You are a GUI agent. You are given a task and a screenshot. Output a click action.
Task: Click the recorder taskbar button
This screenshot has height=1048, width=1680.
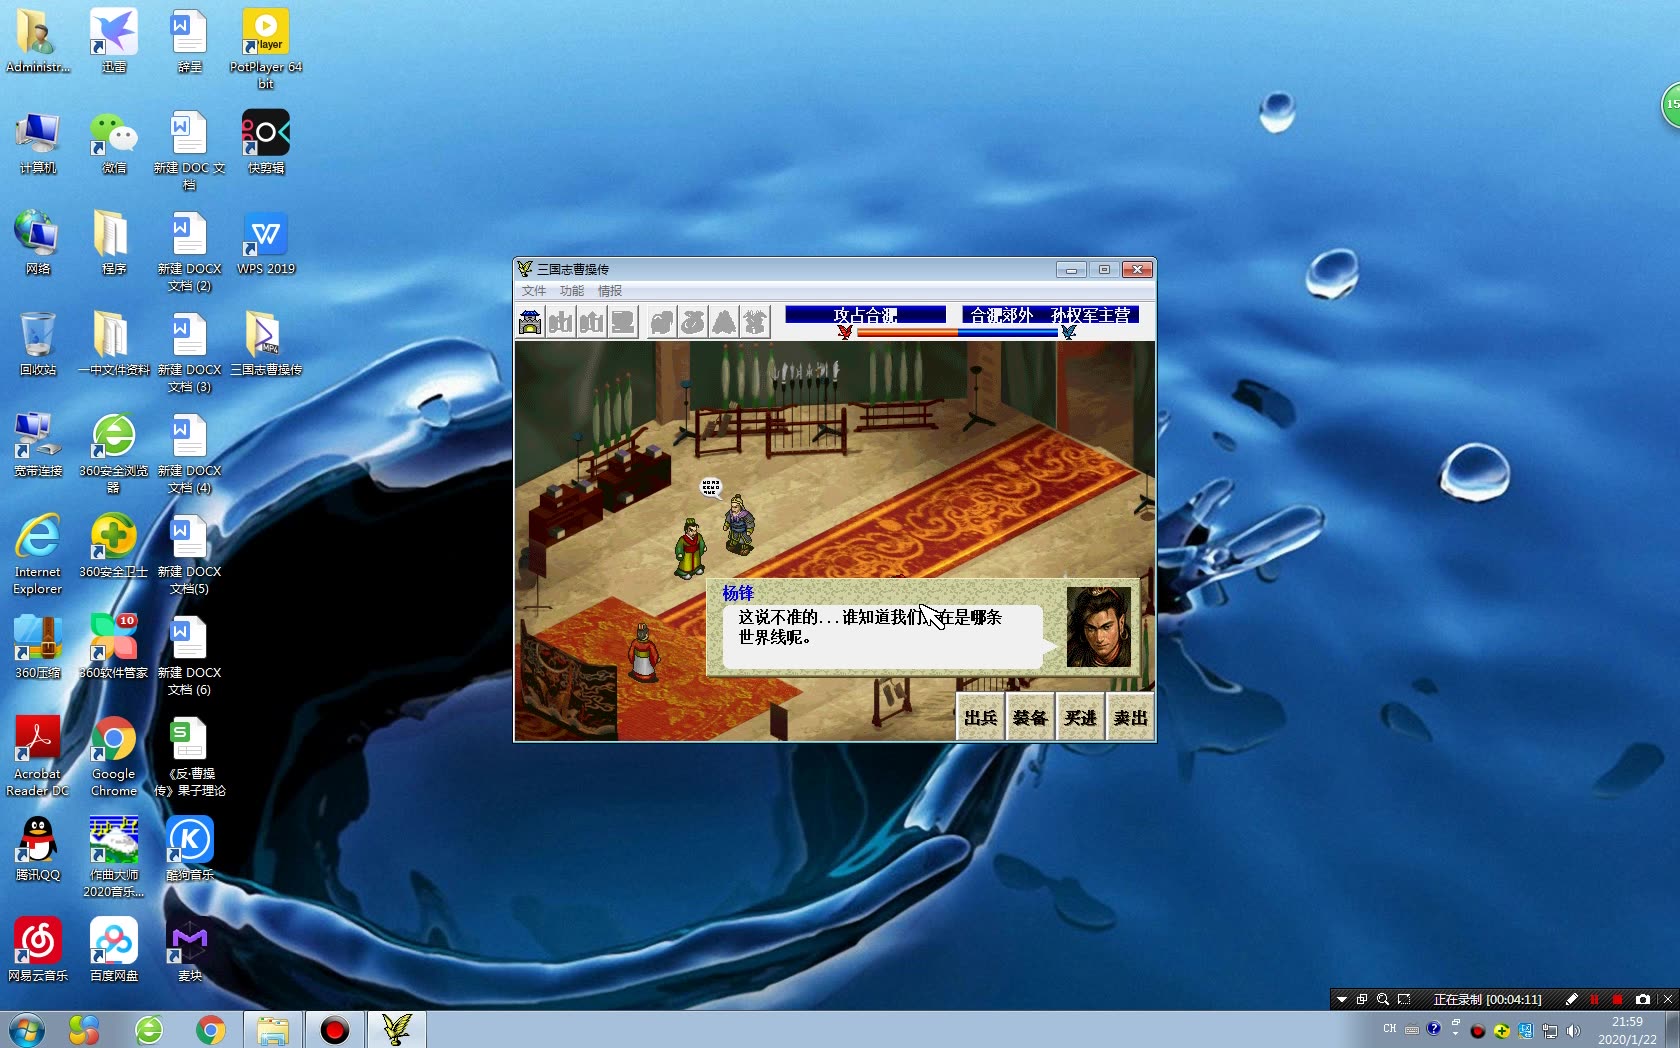(x=334, y=1029)
